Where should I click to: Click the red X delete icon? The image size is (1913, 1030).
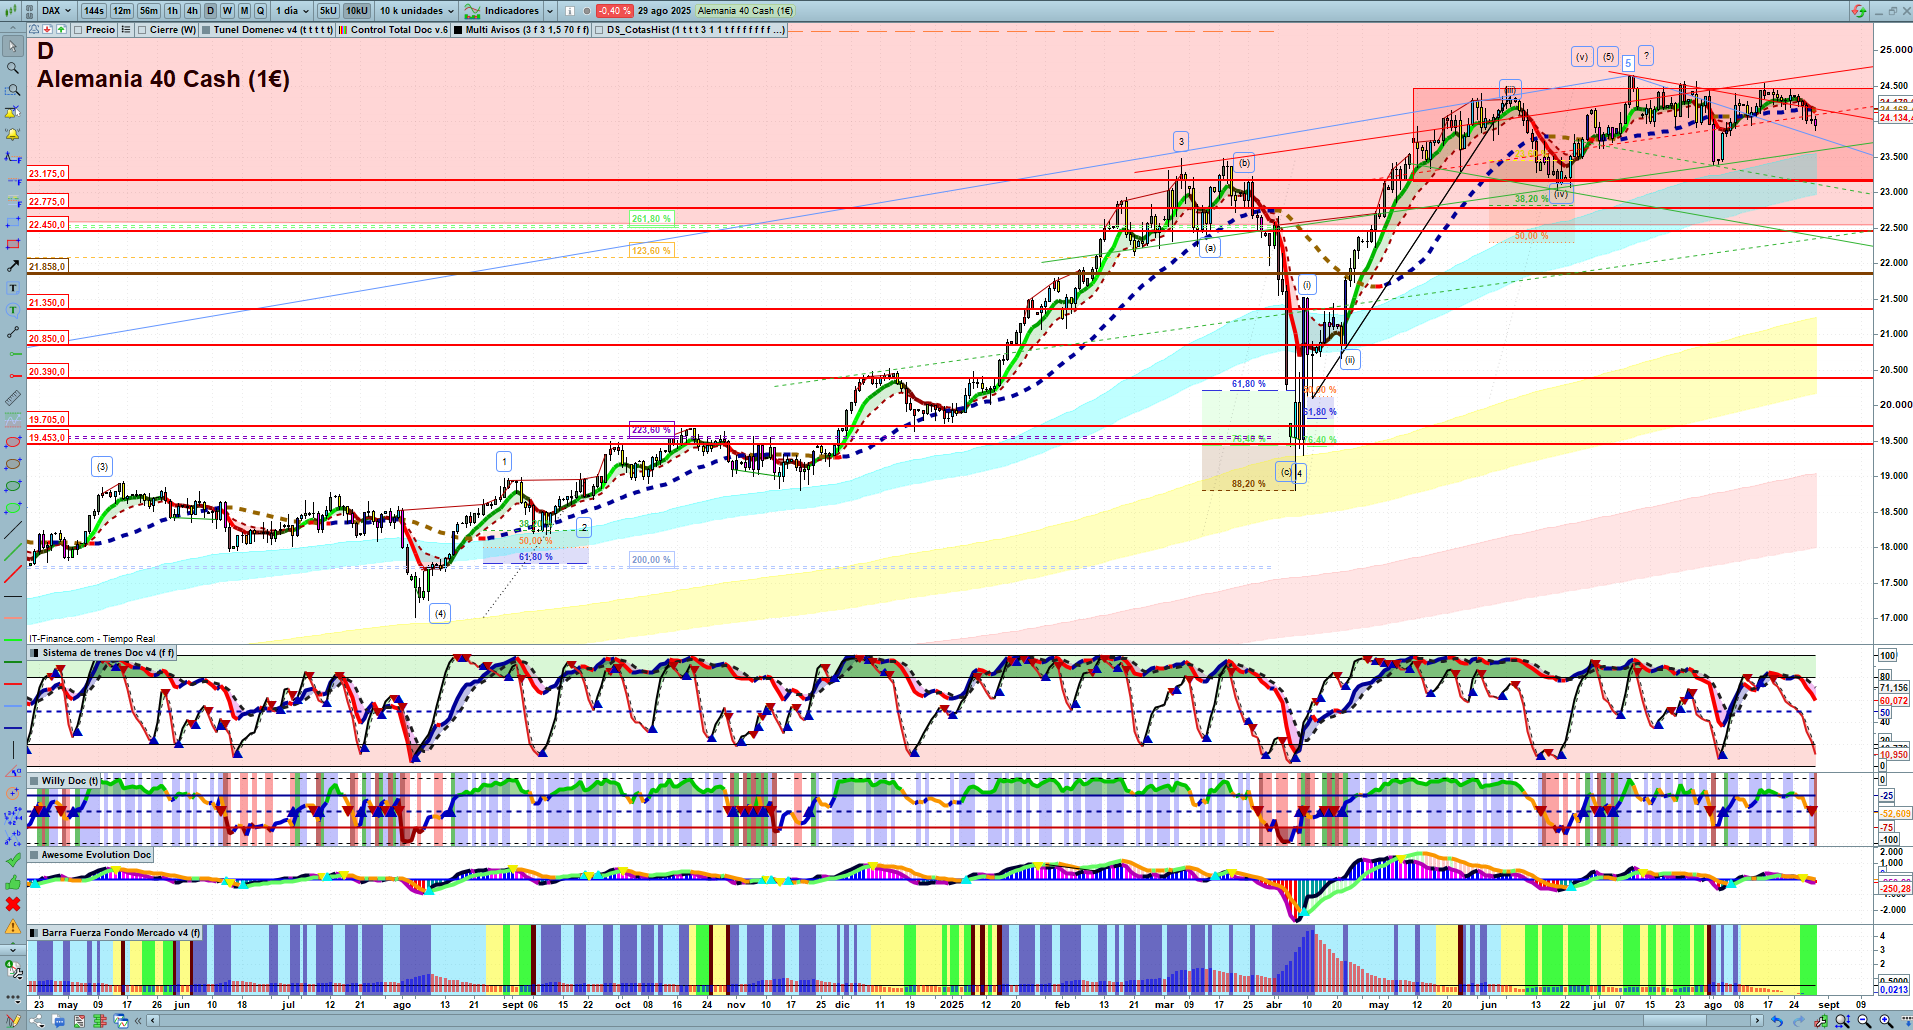(x=13, y=904)
